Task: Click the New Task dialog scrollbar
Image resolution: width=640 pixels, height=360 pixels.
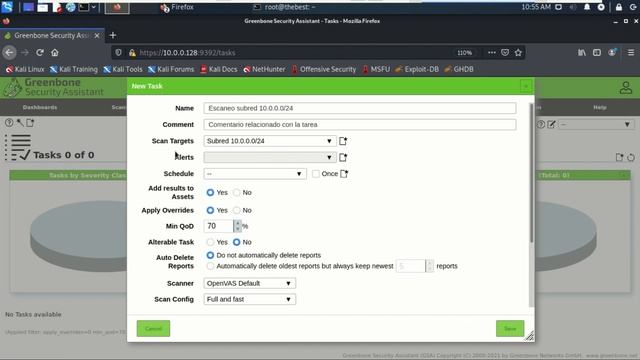Action: pos(531,173)
